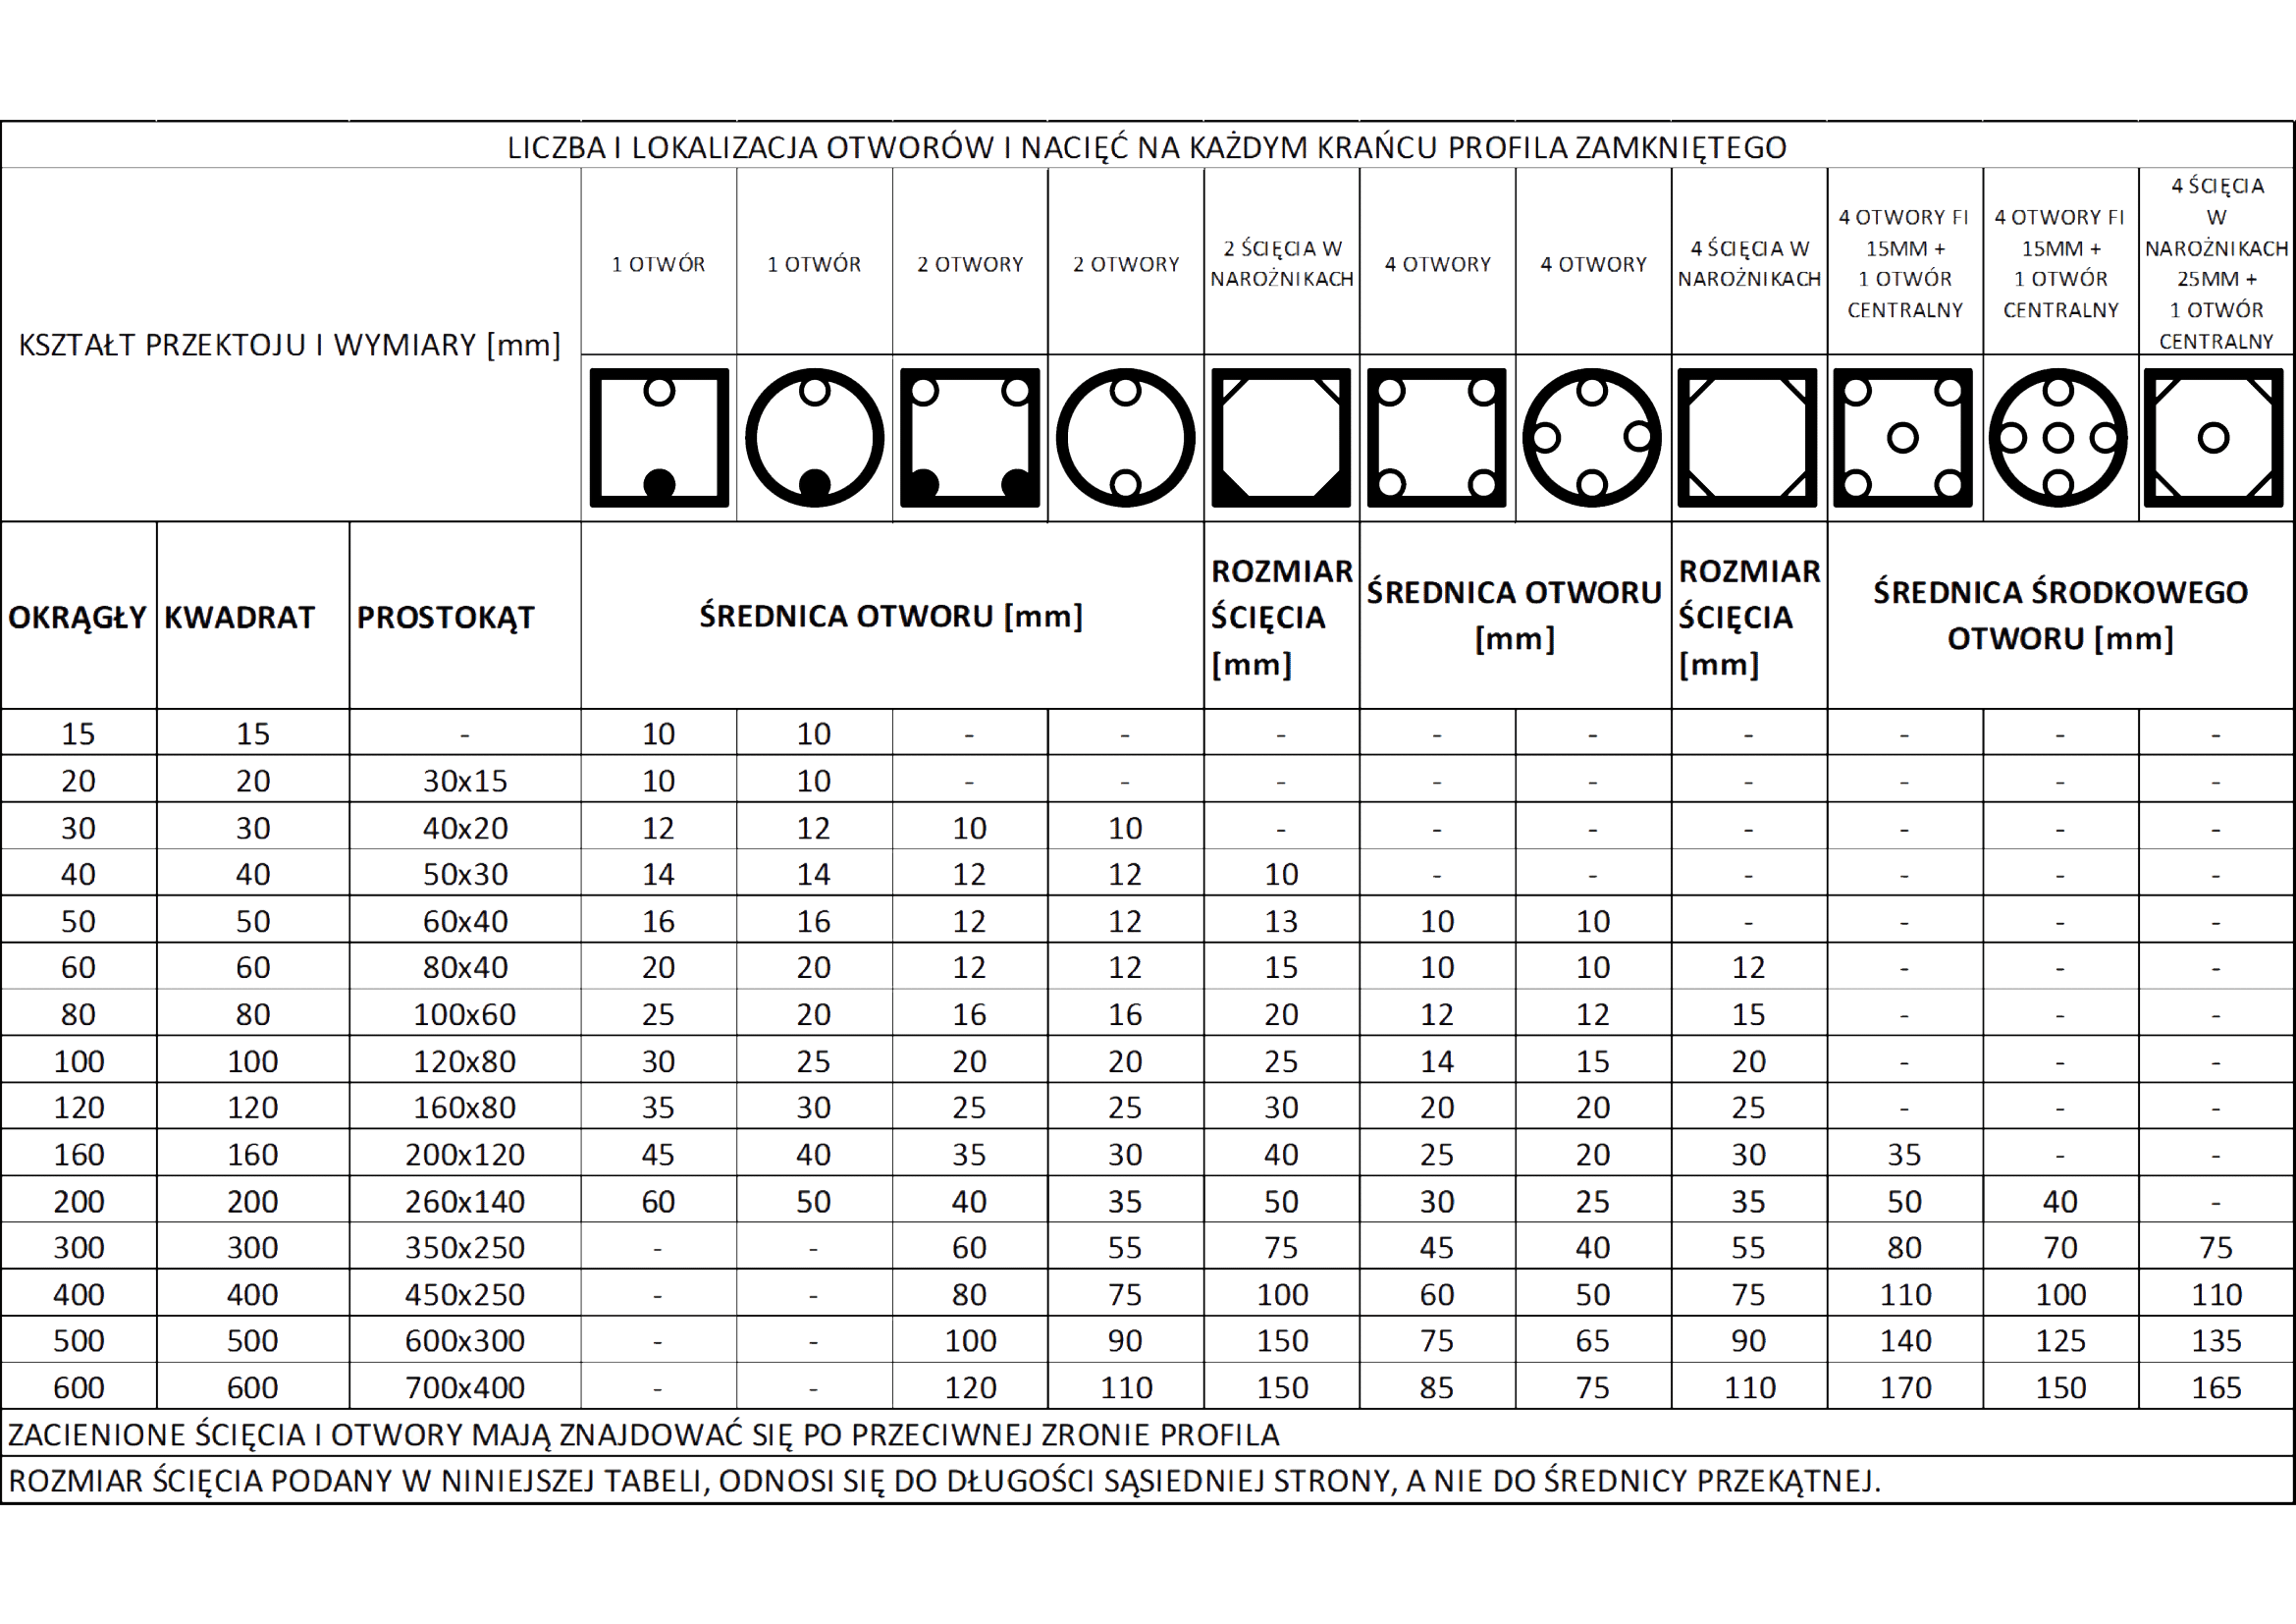Click '2 OTWORY' header above square diagram
This screenshot has height=1624, width=2296.
click(970, 264)
